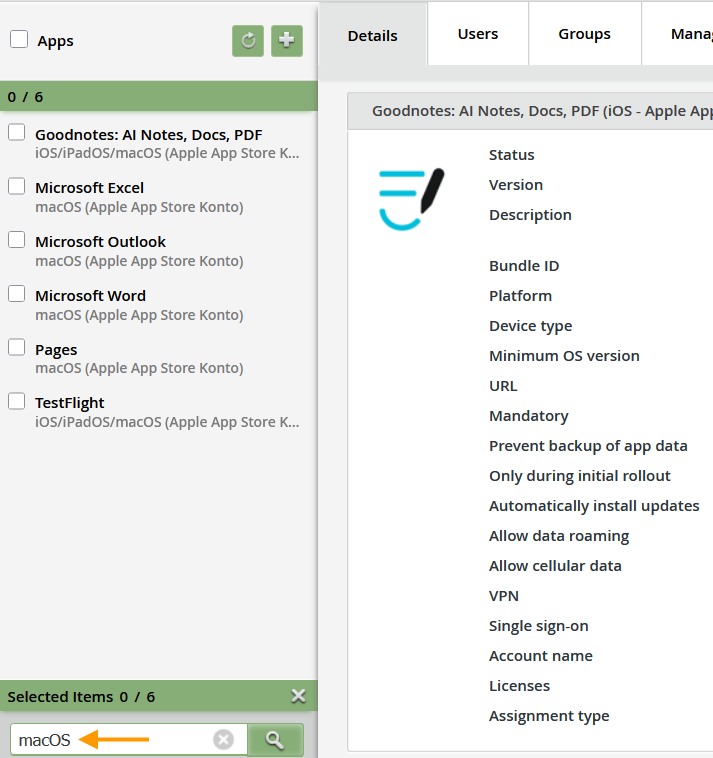Click the Goodnotes details panel header

530,111
